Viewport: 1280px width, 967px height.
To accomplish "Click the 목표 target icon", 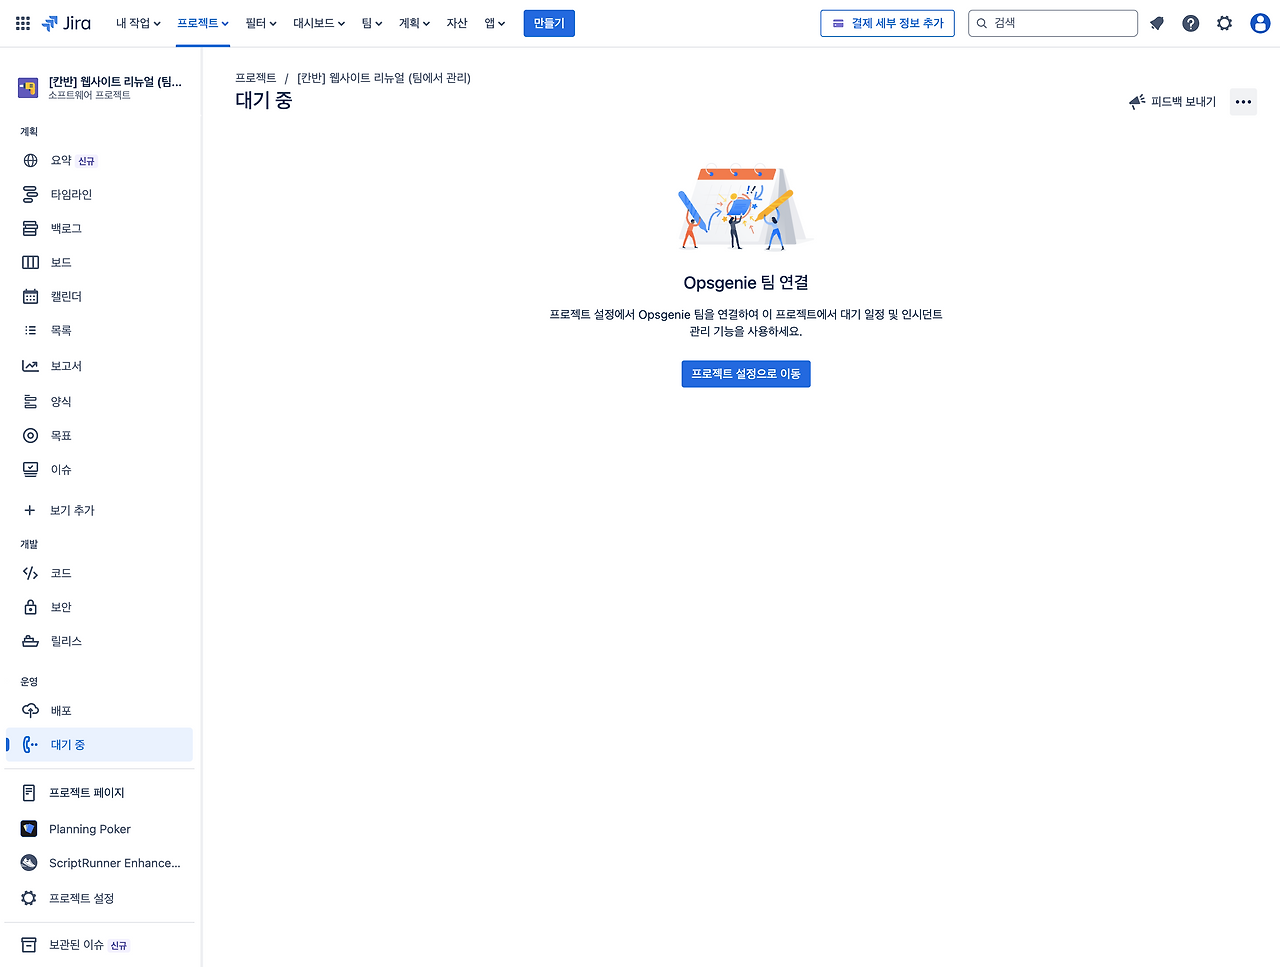I will [x=30, y=435].
